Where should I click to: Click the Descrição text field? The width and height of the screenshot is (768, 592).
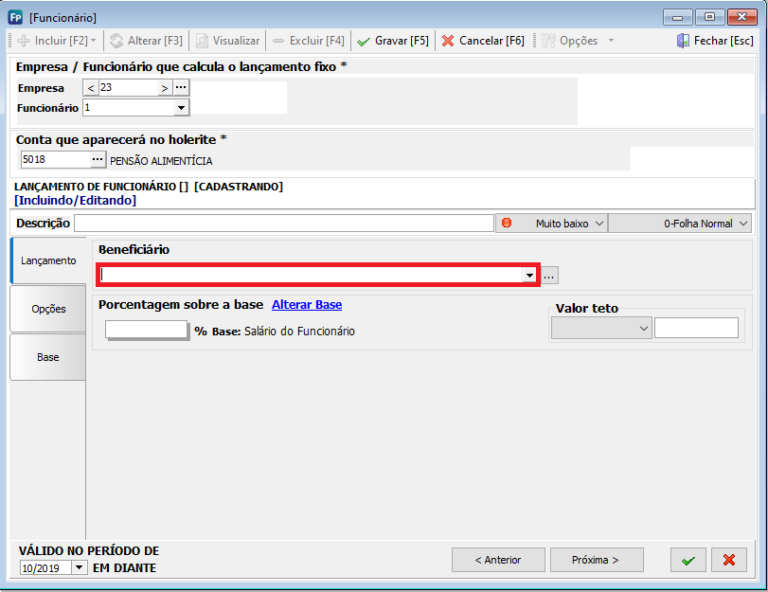click(x=284, y=223)
